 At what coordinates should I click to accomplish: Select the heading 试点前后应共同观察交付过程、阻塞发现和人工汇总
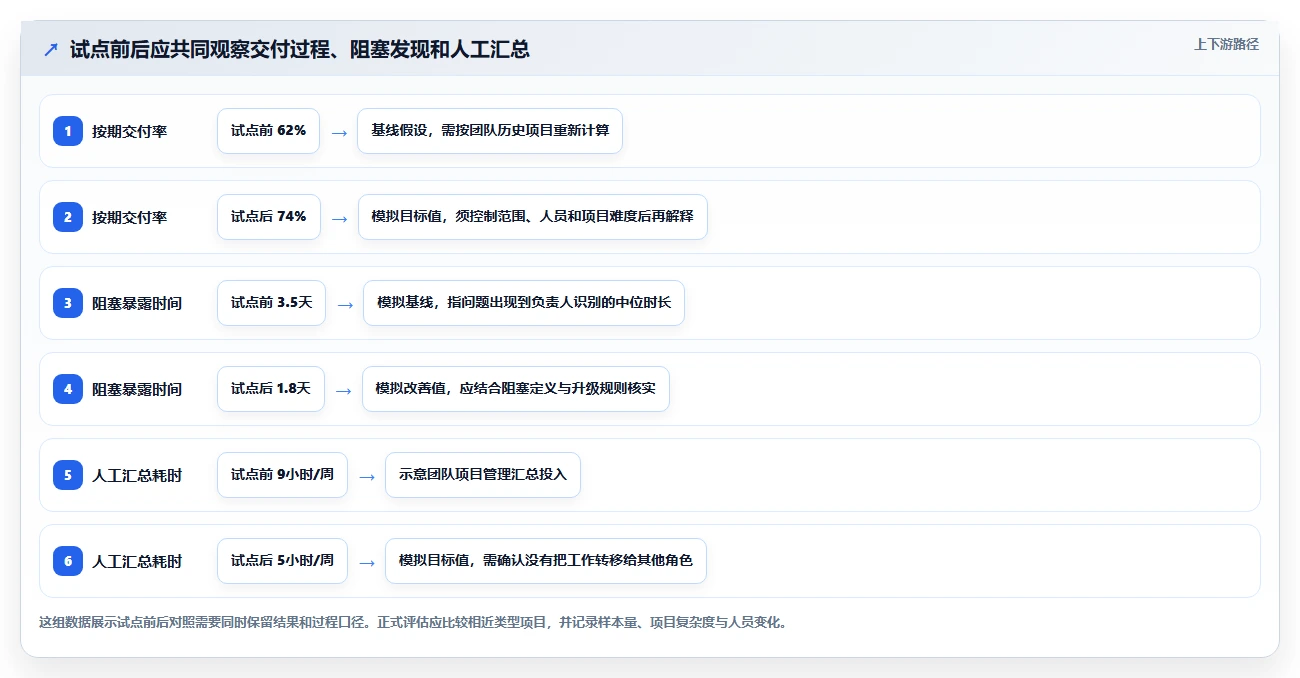point(300,49)
